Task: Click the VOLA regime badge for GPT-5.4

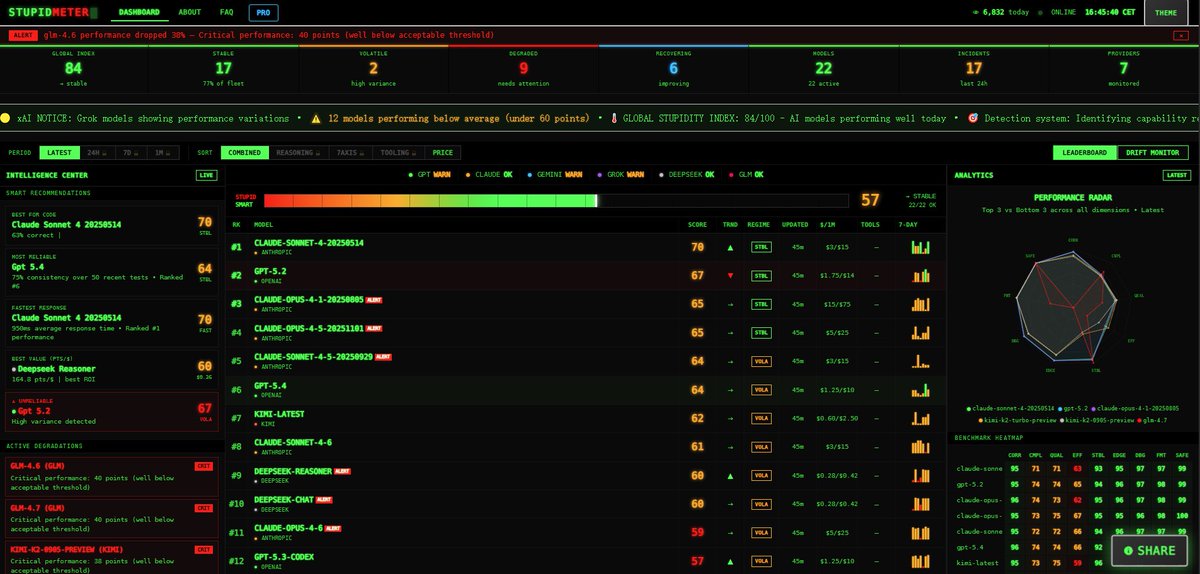Action: point(761,390)
